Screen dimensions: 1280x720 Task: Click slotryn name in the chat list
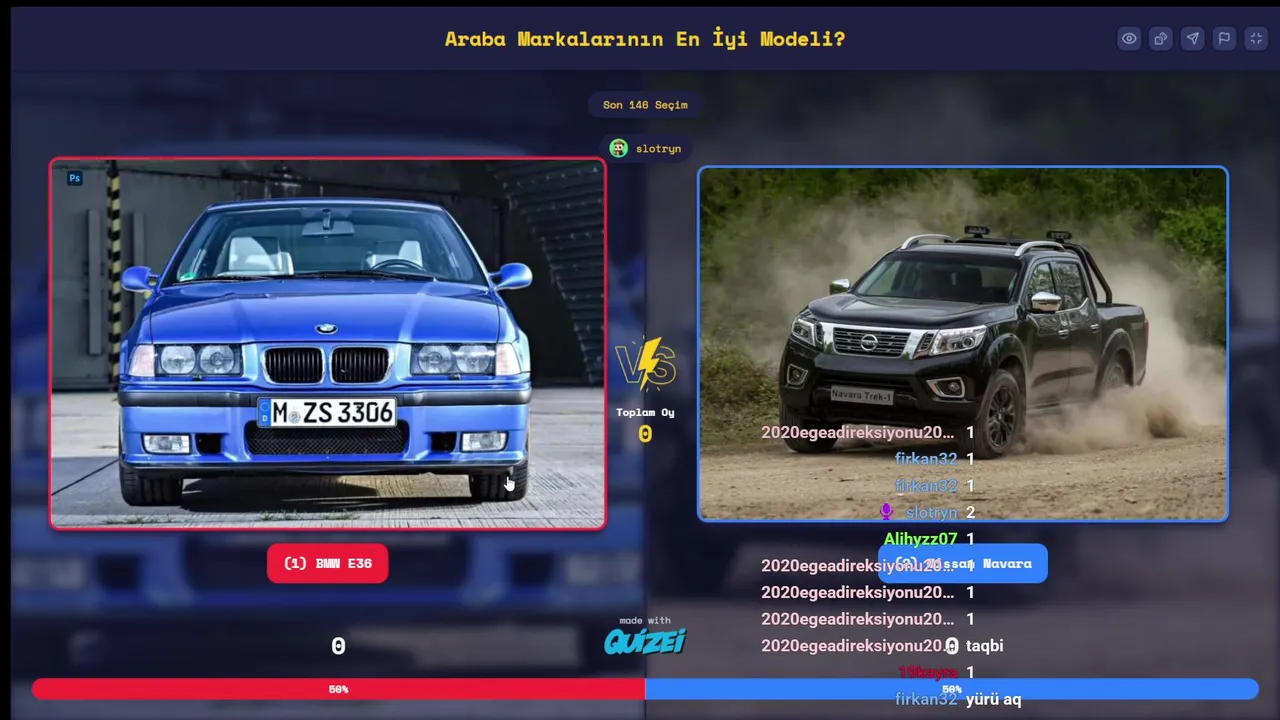pos(931,512)
